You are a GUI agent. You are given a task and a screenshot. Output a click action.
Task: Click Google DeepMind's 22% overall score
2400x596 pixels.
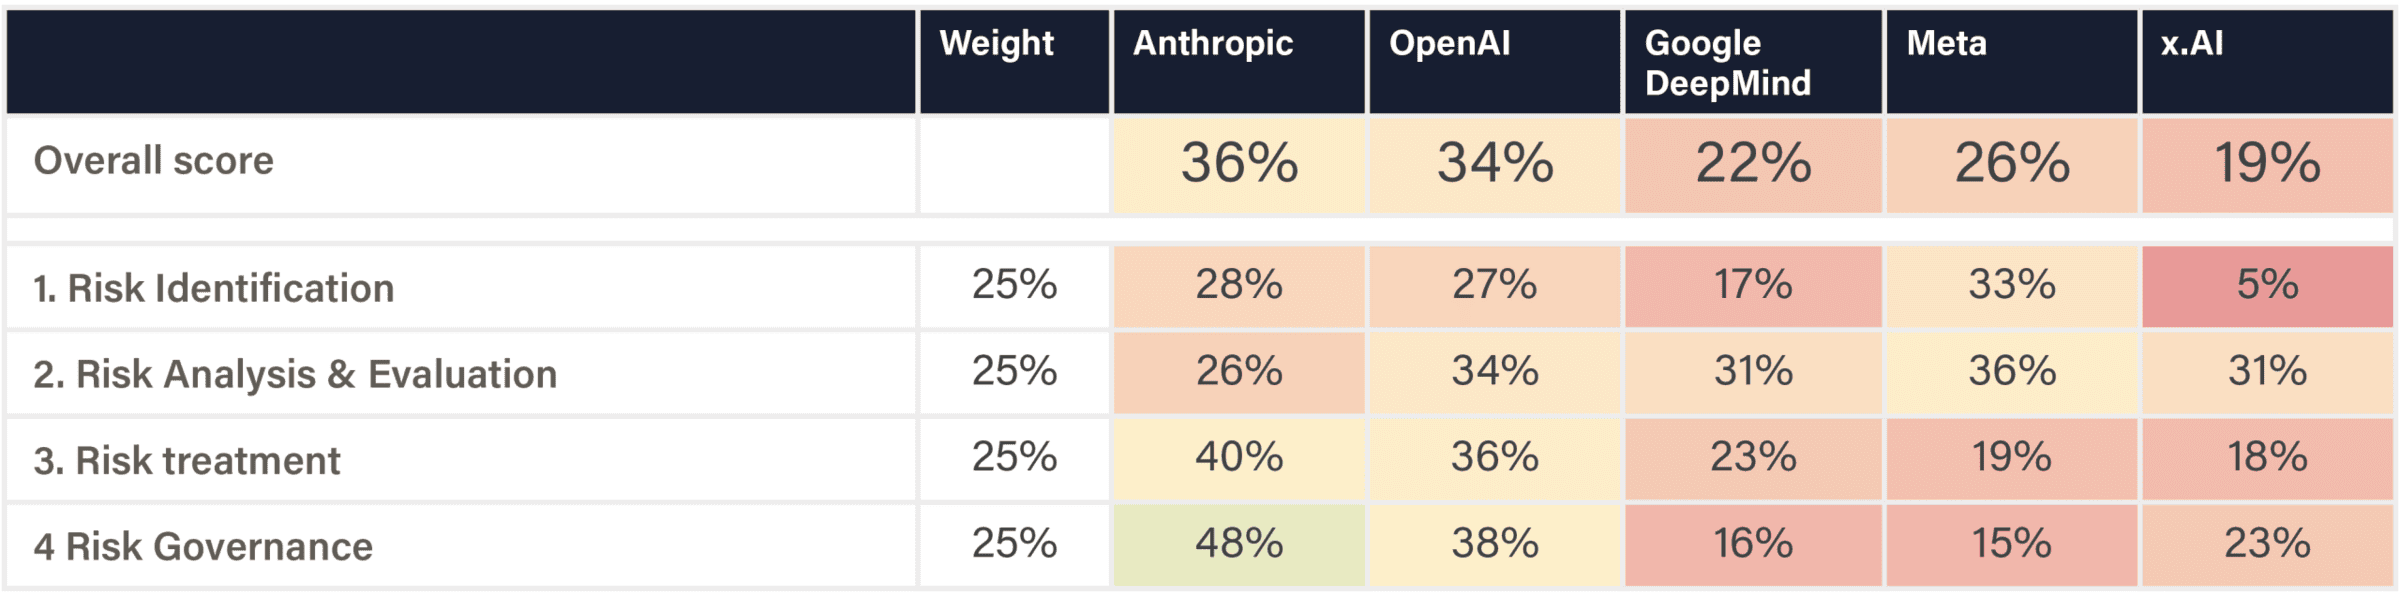(x=1753, y=163)
